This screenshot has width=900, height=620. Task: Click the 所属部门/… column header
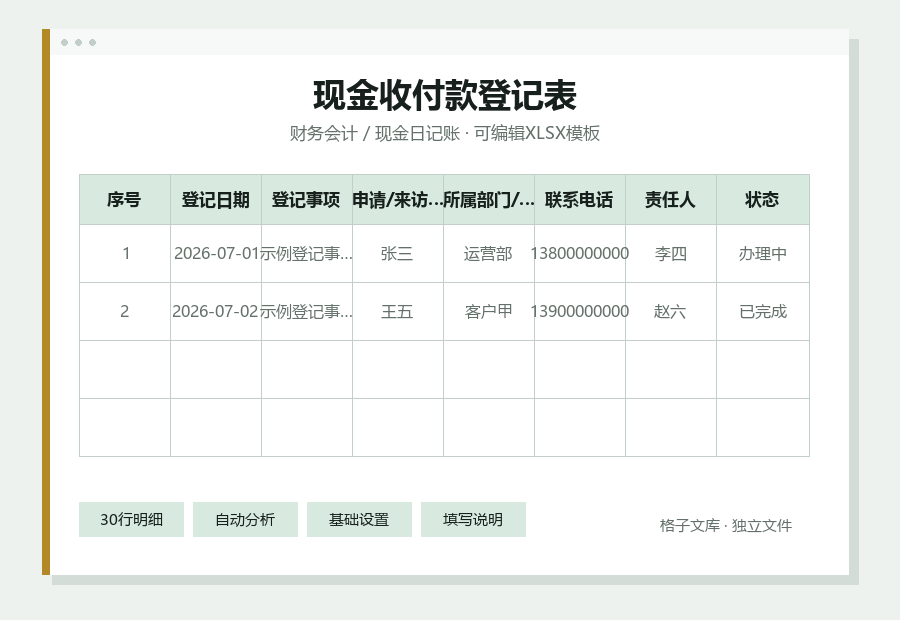click(488, 200)
